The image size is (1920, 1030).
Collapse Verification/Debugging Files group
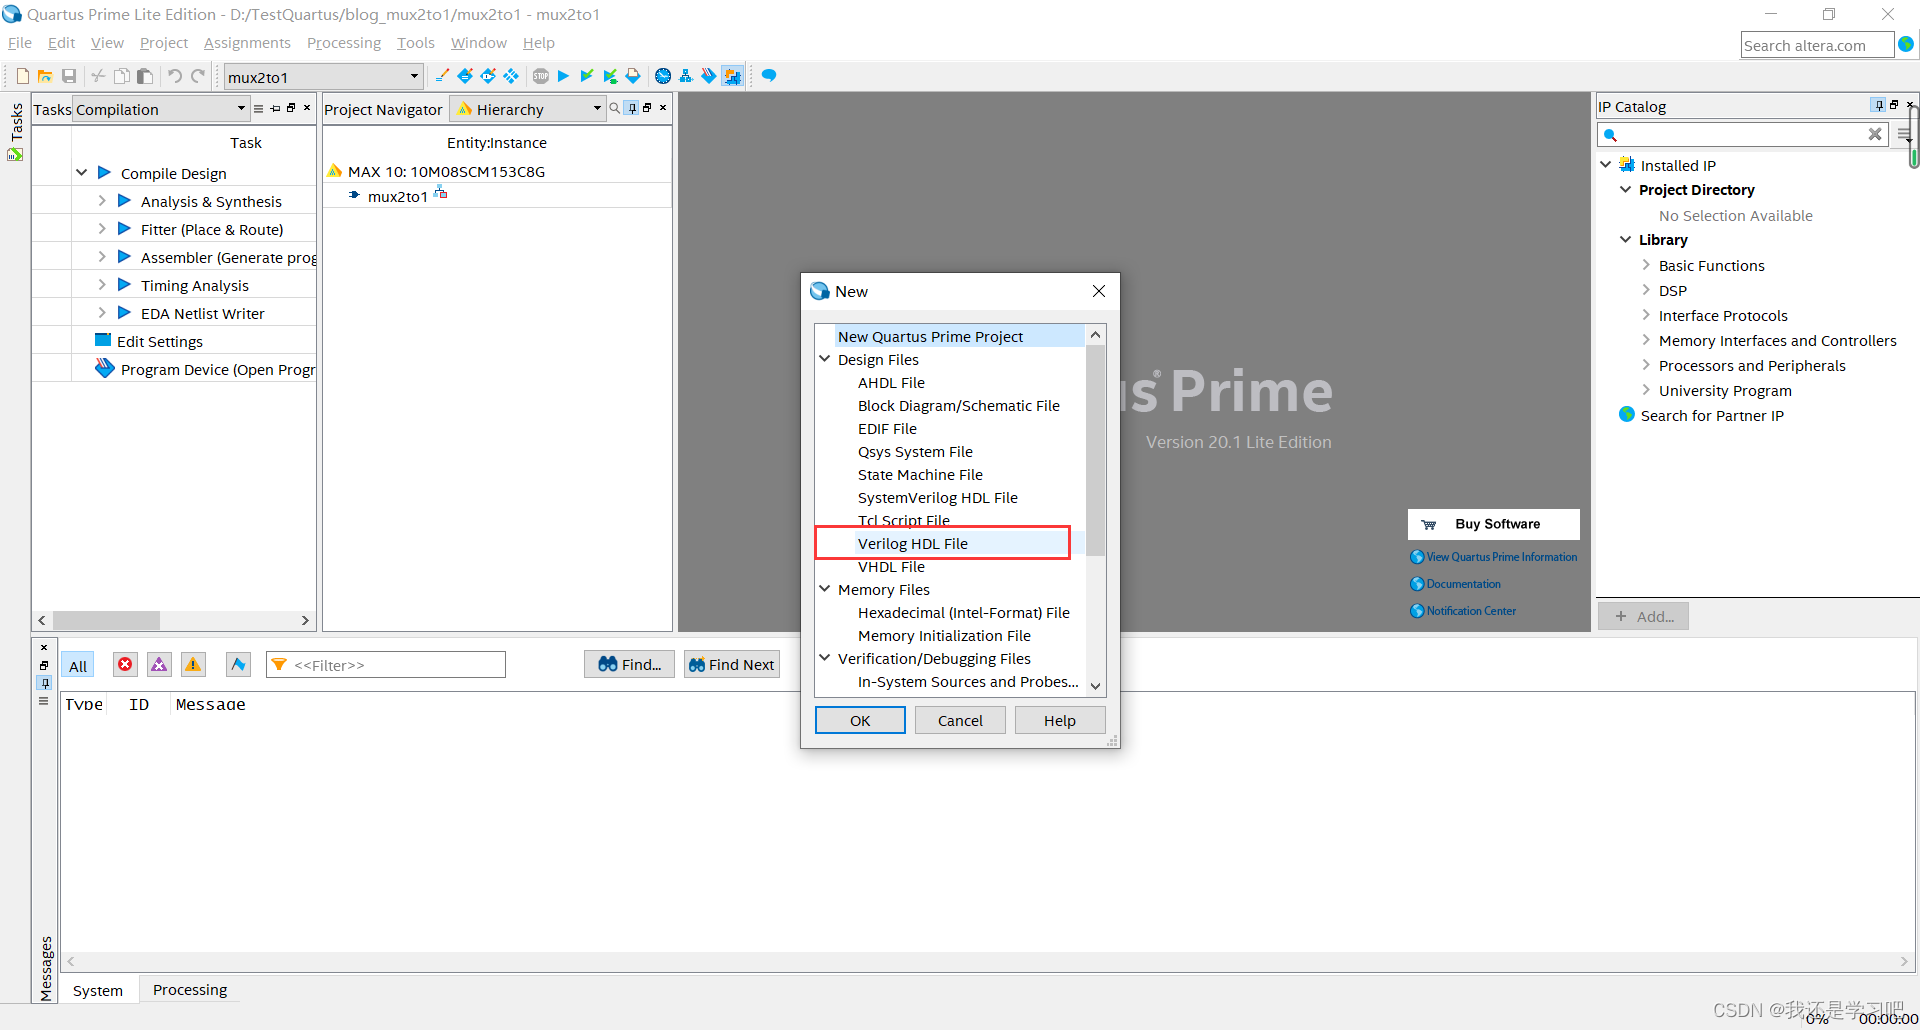point(825,658)
